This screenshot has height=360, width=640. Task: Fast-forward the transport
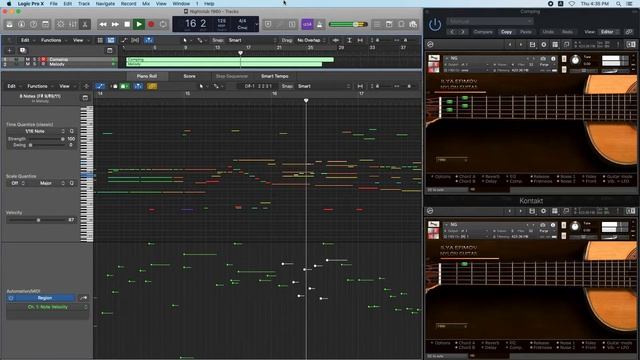pos(115,24)
